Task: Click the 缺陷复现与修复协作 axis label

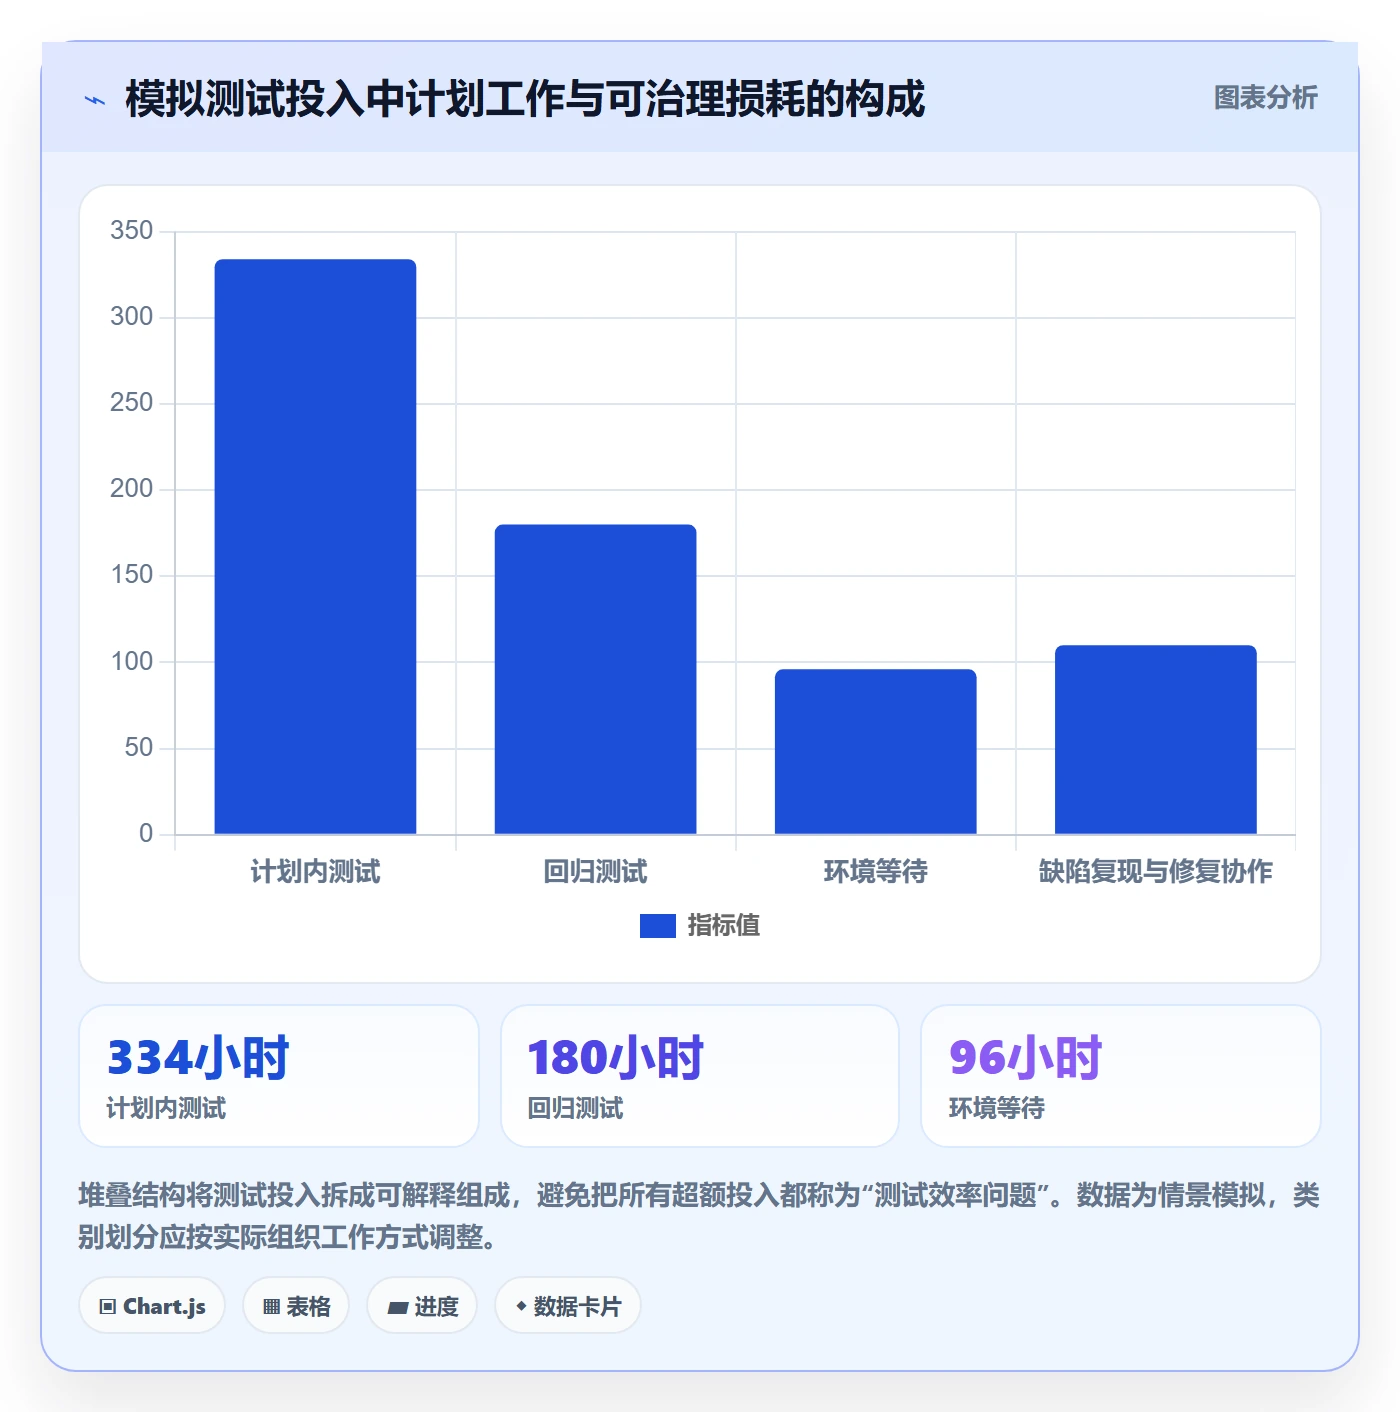Action: pyautogui.click(x=1155, y=872)
